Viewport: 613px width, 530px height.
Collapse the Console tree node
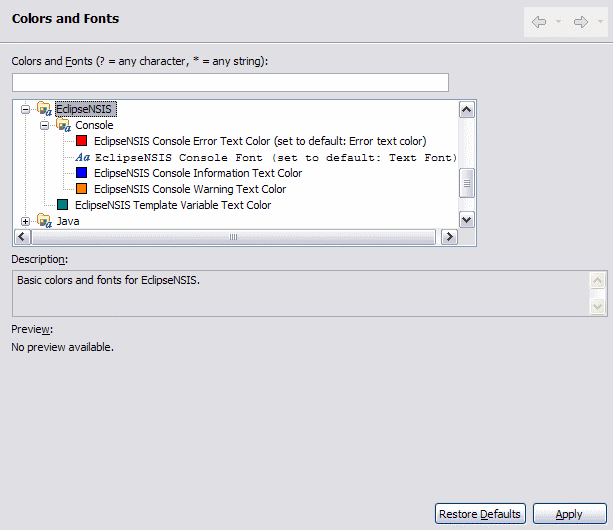click(x=44, y=125)
